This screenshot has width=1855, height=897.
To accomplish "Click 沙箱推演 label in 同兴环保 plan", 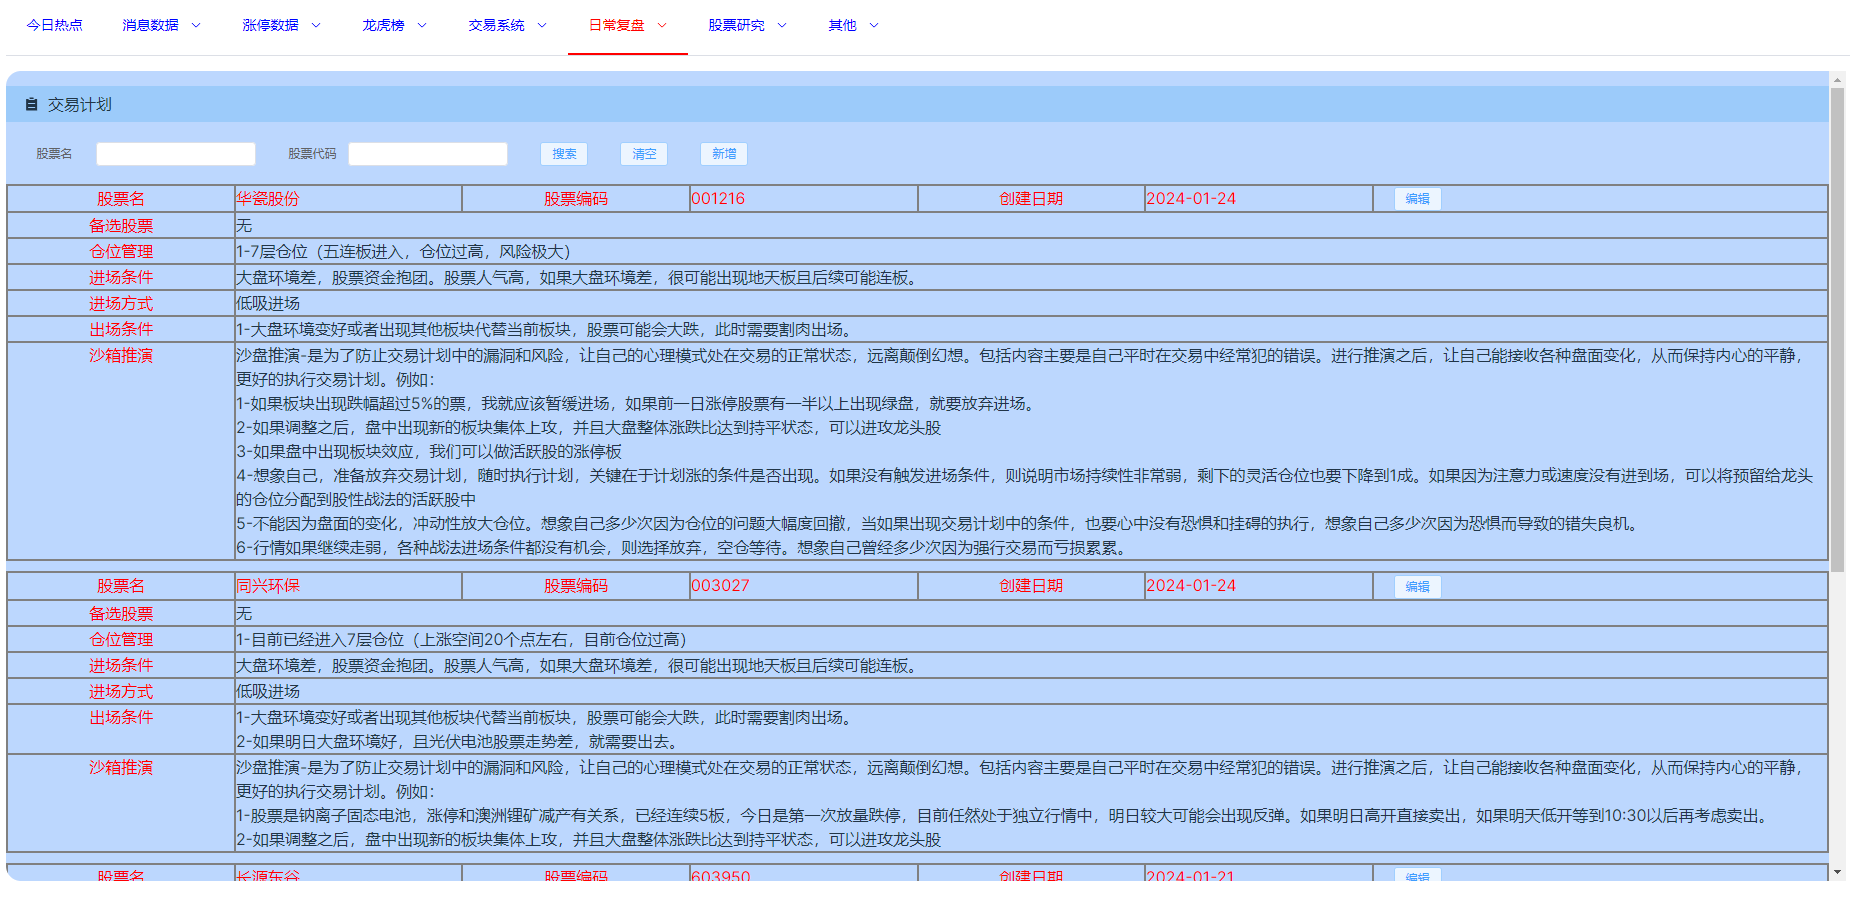I will point(121,768).
